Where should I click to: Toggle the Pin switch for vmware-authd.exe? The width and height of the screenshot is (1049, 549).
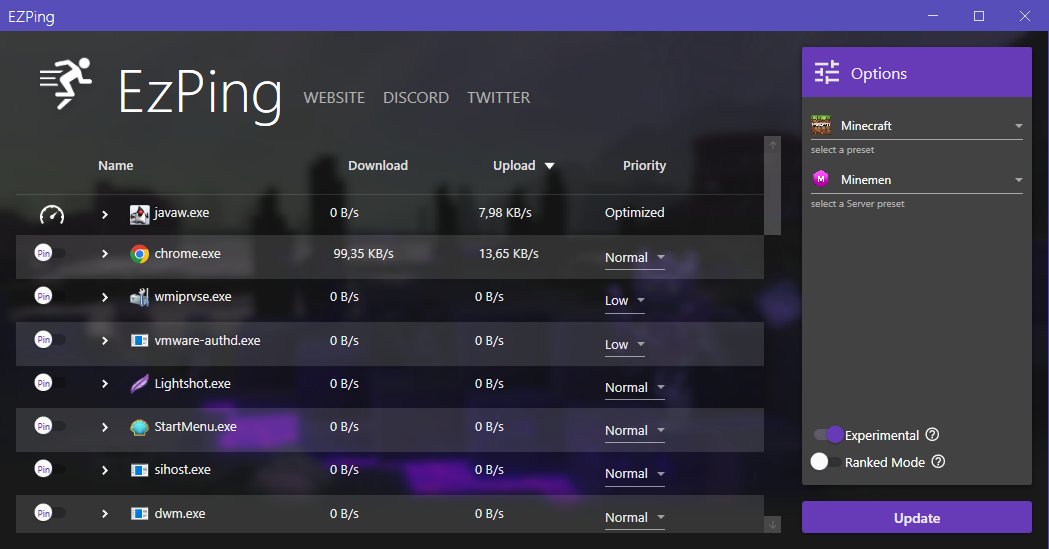click(50, 340)
